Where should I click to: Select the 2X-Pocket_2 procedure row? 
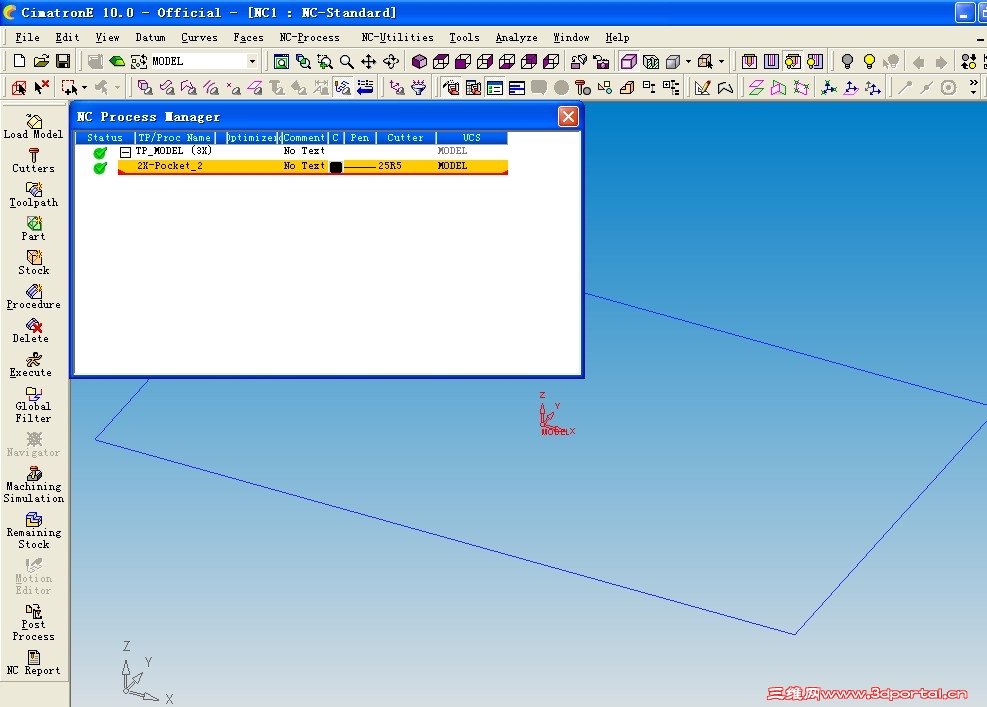click(312, 166)
